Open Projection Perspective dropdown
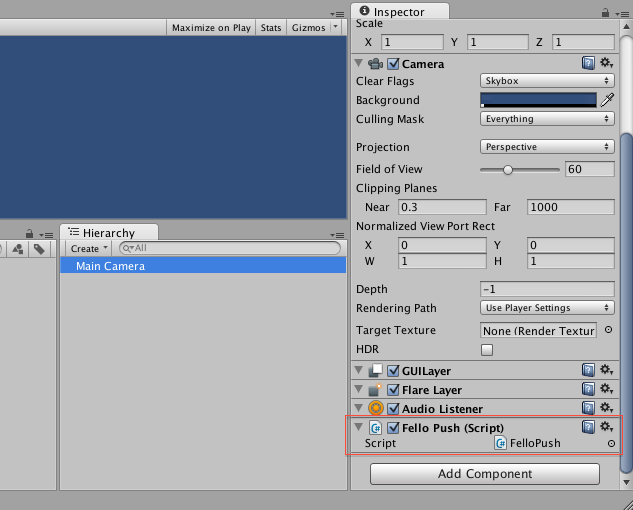 tap(547, 147)
